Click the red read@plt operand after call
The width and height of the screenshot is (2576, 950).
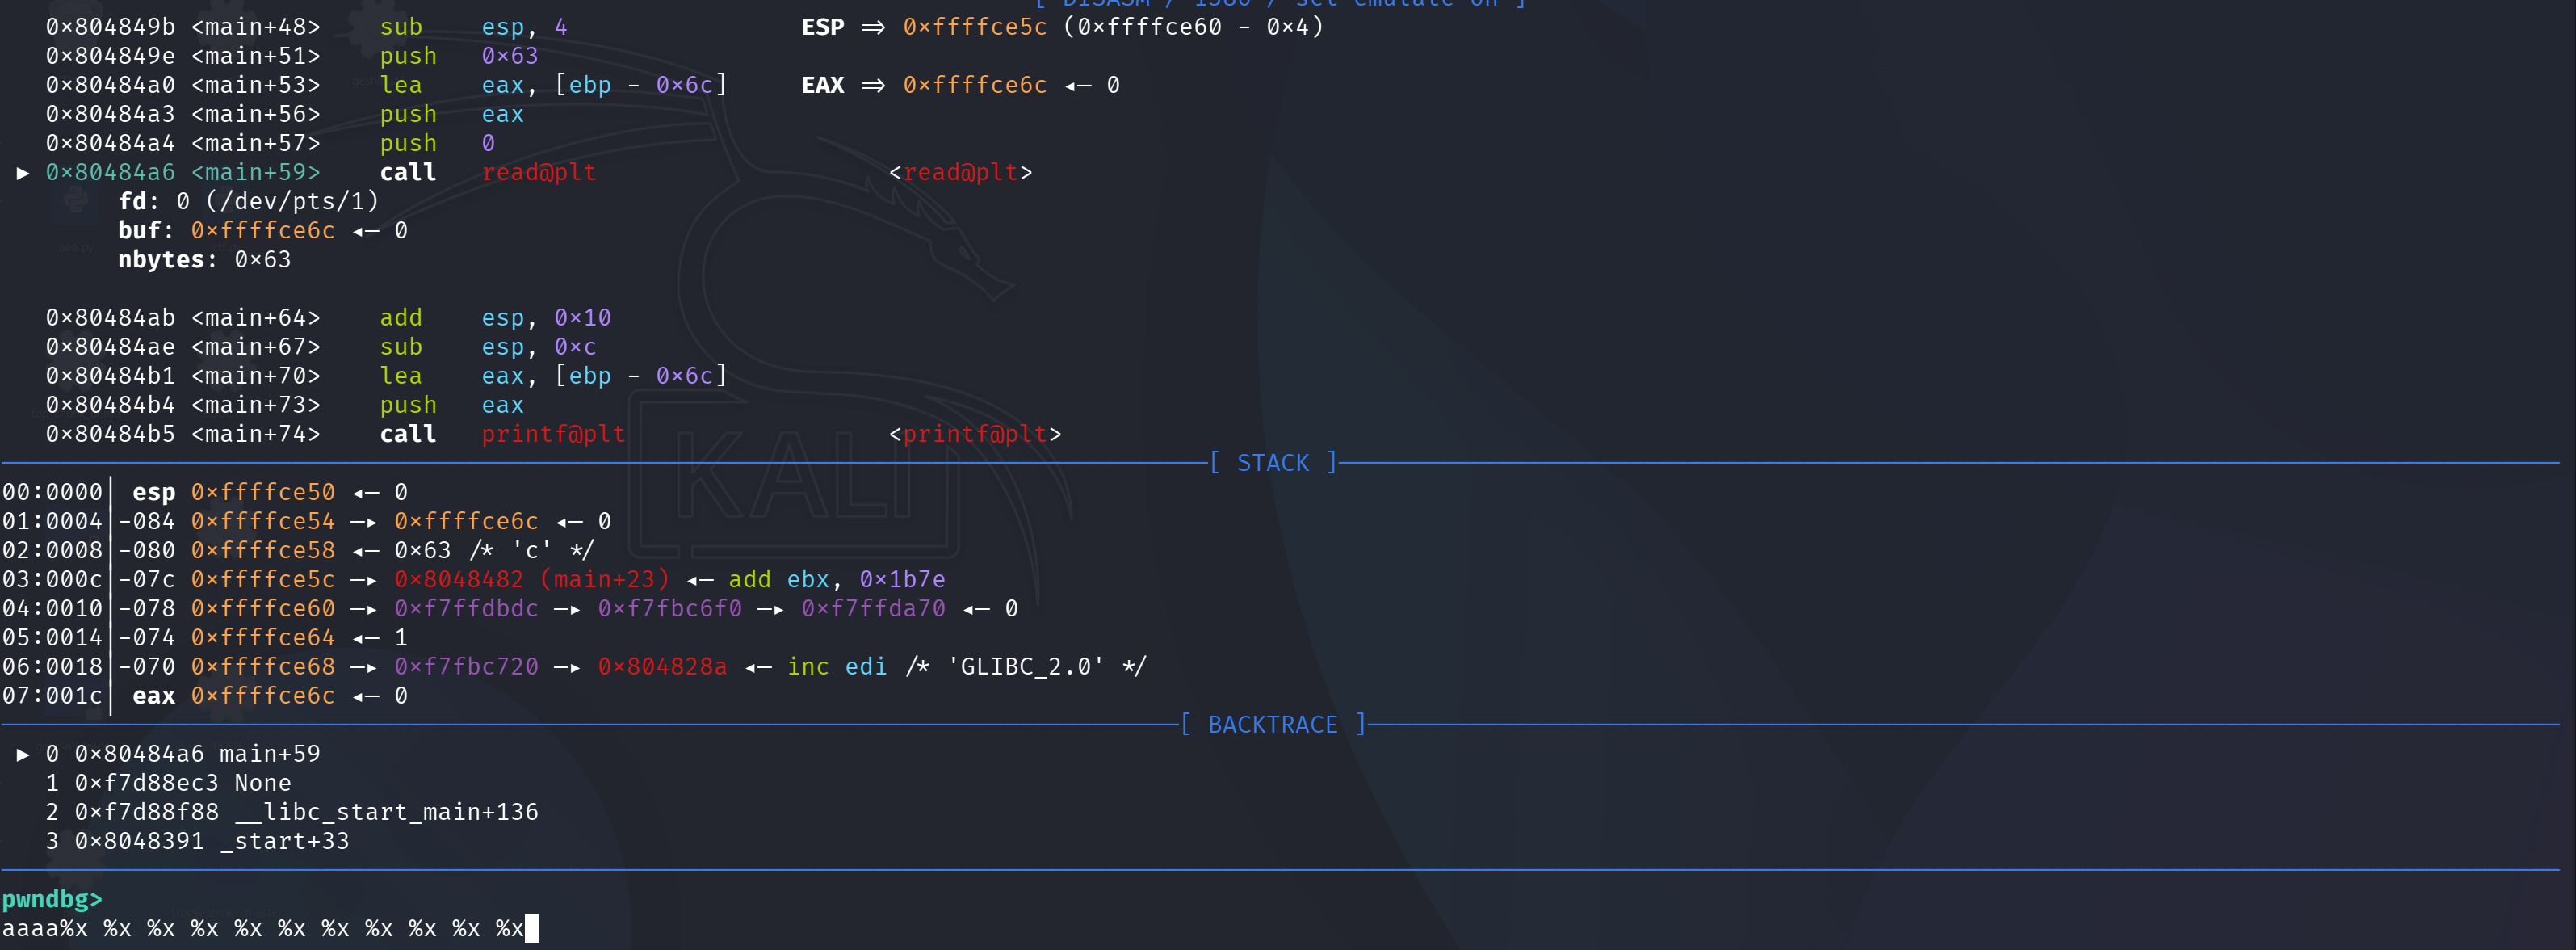pos(539,172)
